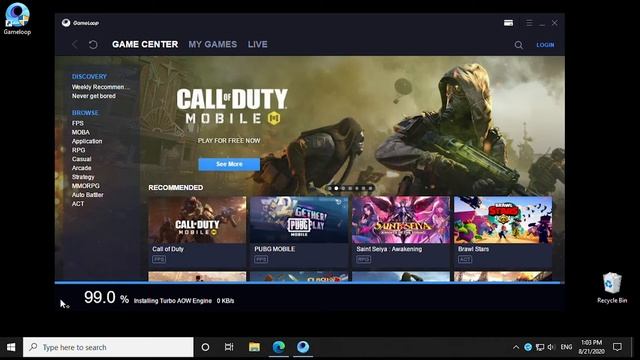Click the LOGIN link

pos(545,45)
